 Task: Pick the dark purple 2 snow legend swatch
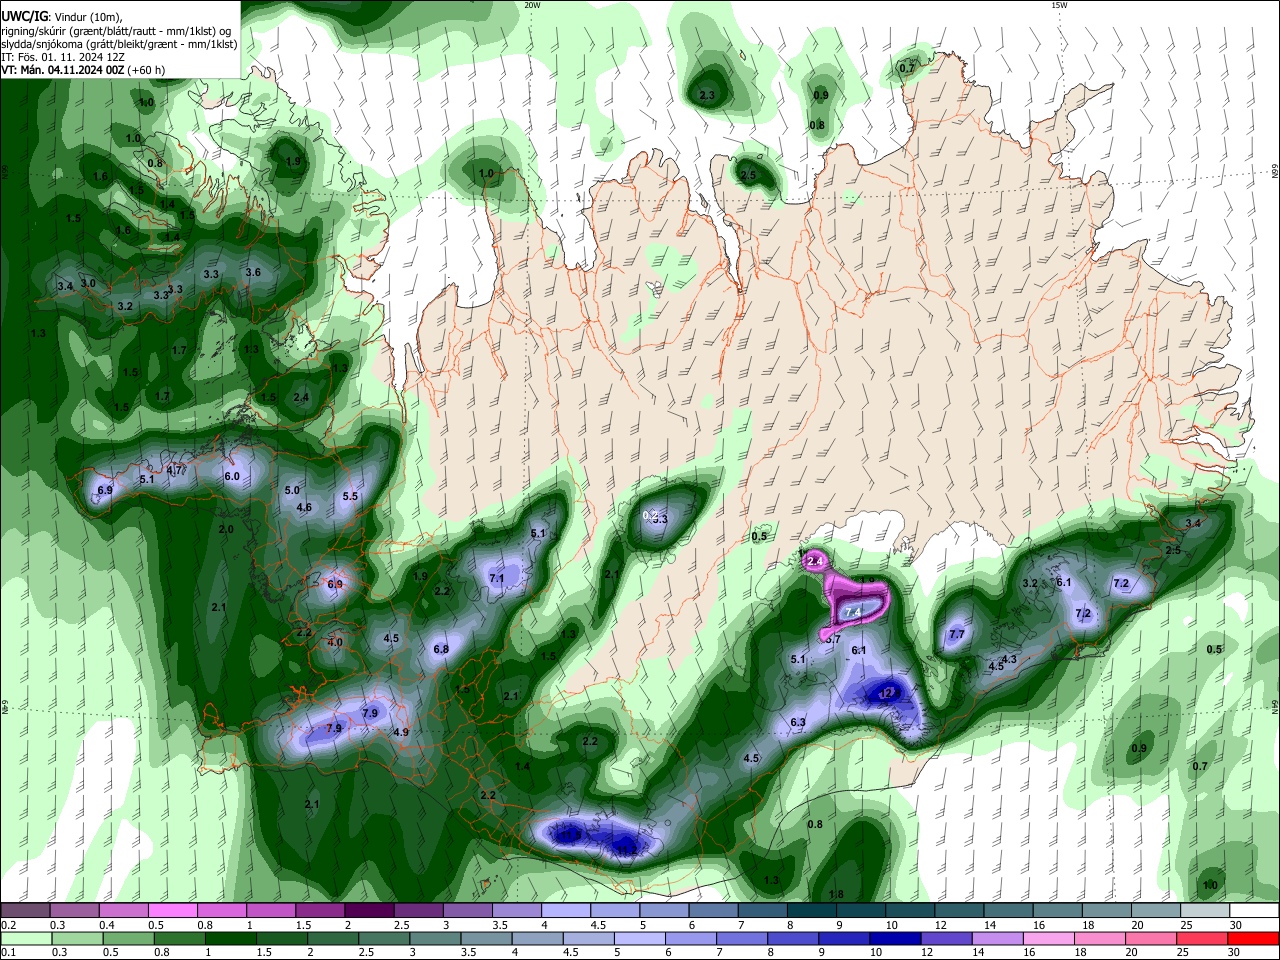tap(368, 911)
